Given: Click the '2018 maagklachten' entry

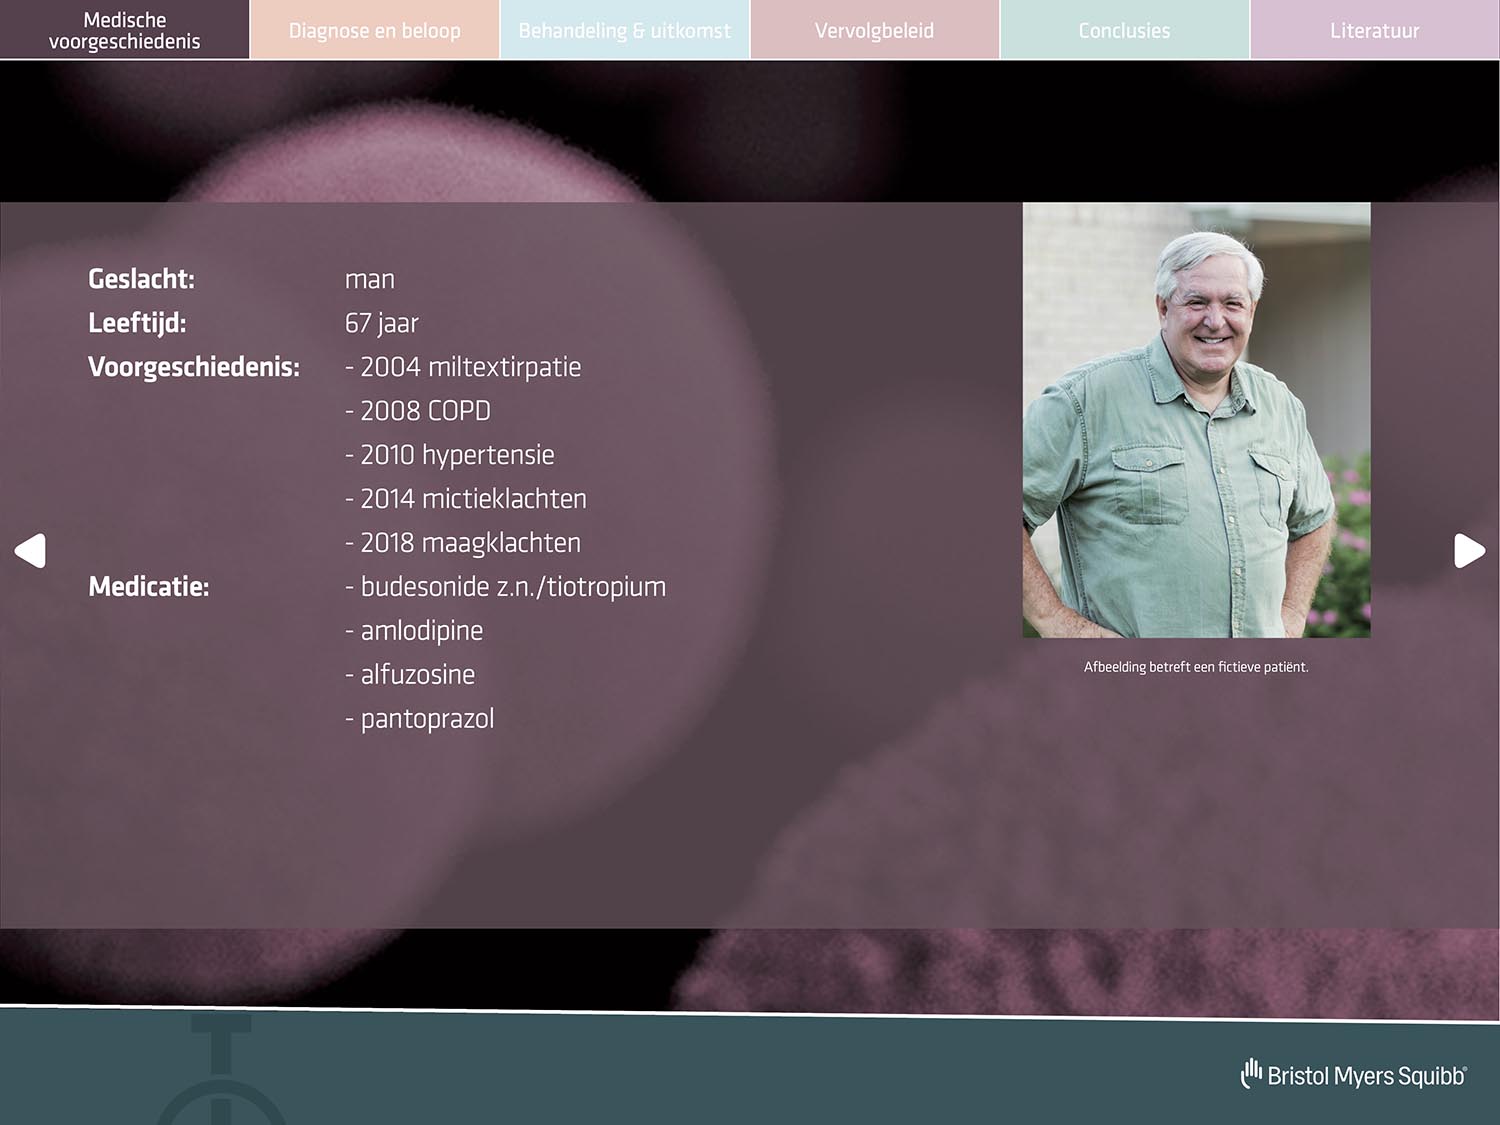Looking at the screenshot, I should pyautogui.click(x=463, y=543).
